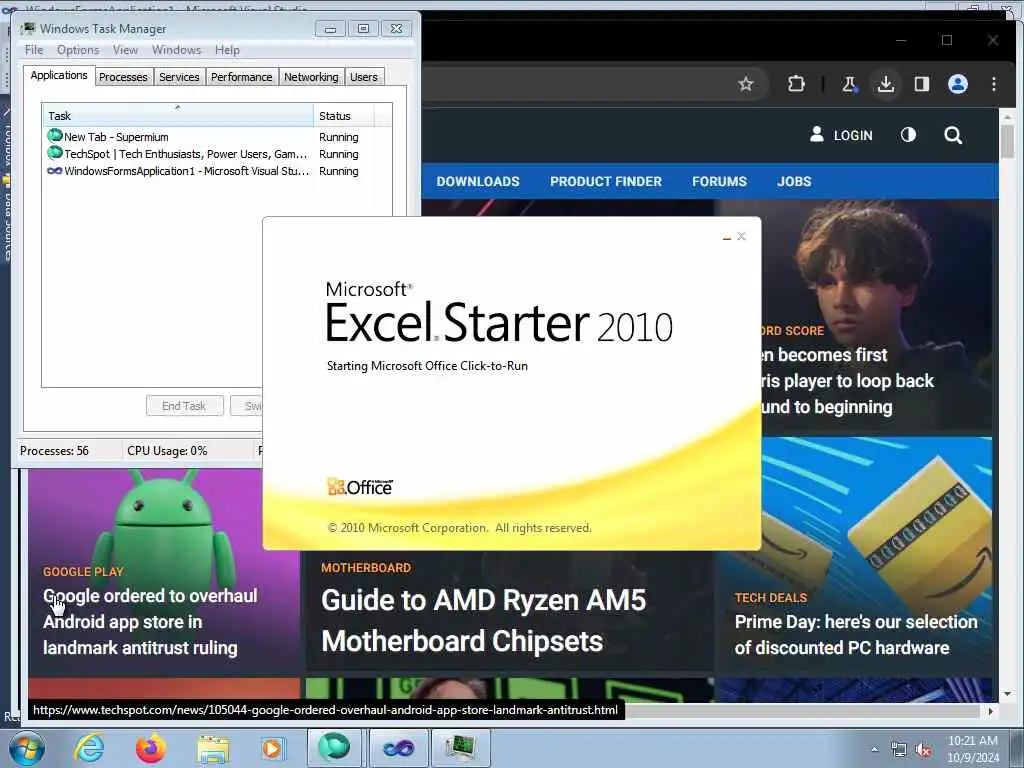The image size is (1024, 768).
Task: Open the browser profile avatar icon
Action: [x=957, y=84]
